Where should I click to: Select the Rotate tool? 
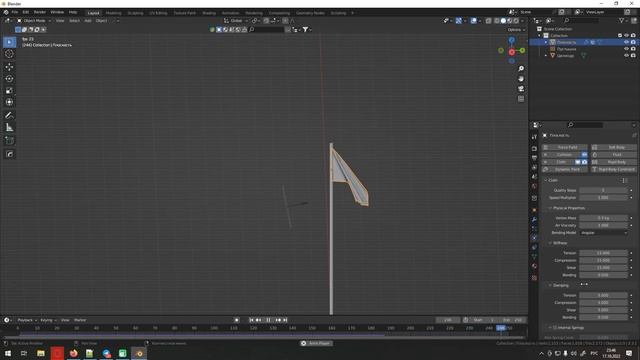tap(9, 78)
